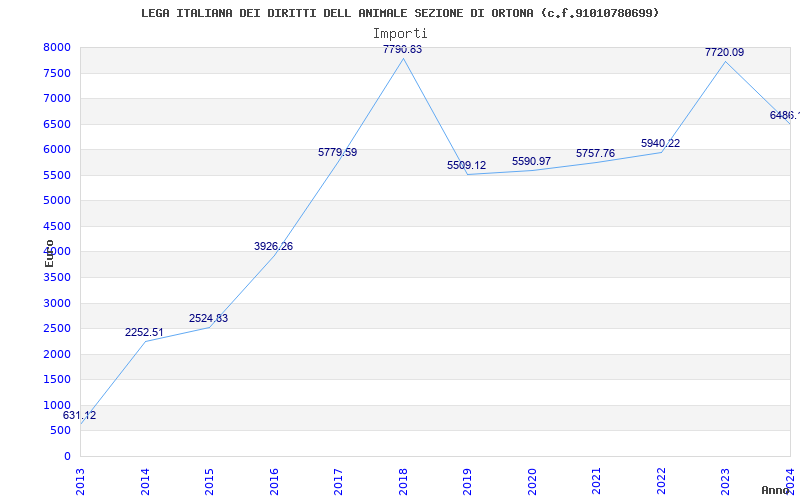This screenshot has height=500, width=800.
Task: Click the peak value label 7790.83
Action: (403, 49)
